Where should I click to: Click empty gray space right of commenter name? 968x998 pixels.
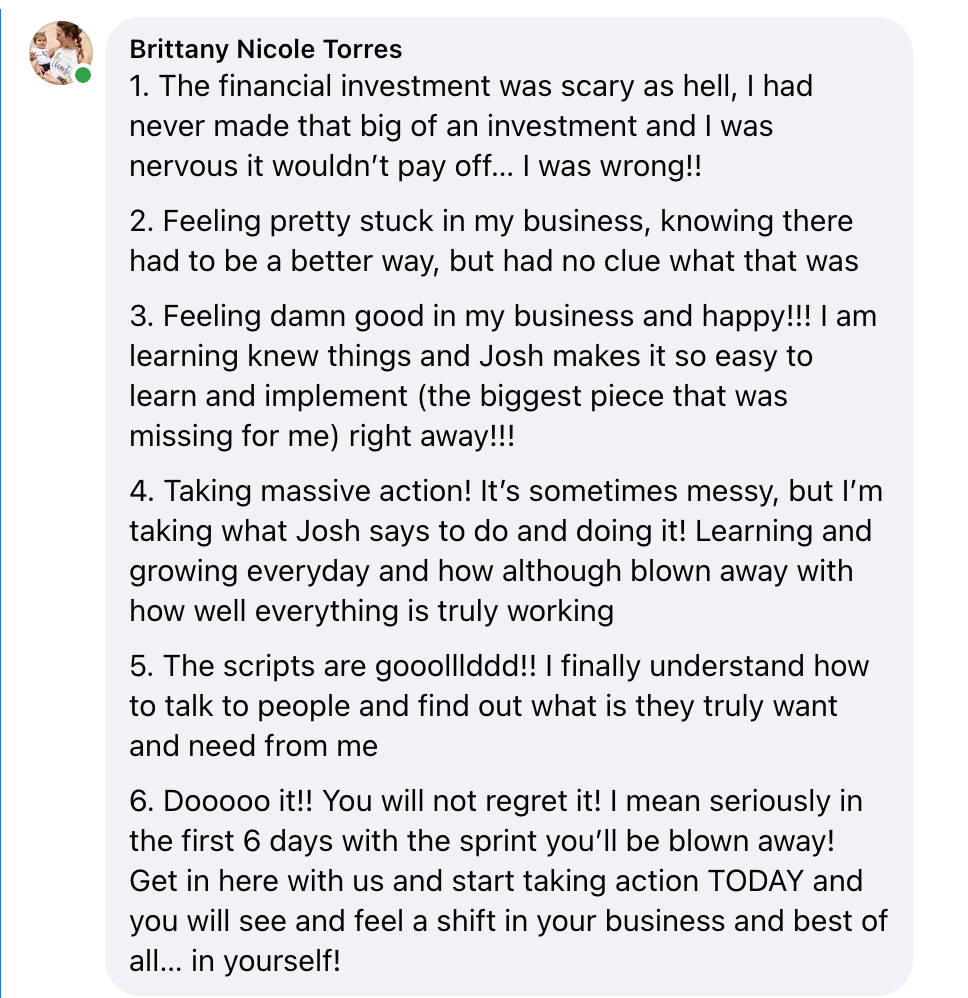[x=650, y=49]
